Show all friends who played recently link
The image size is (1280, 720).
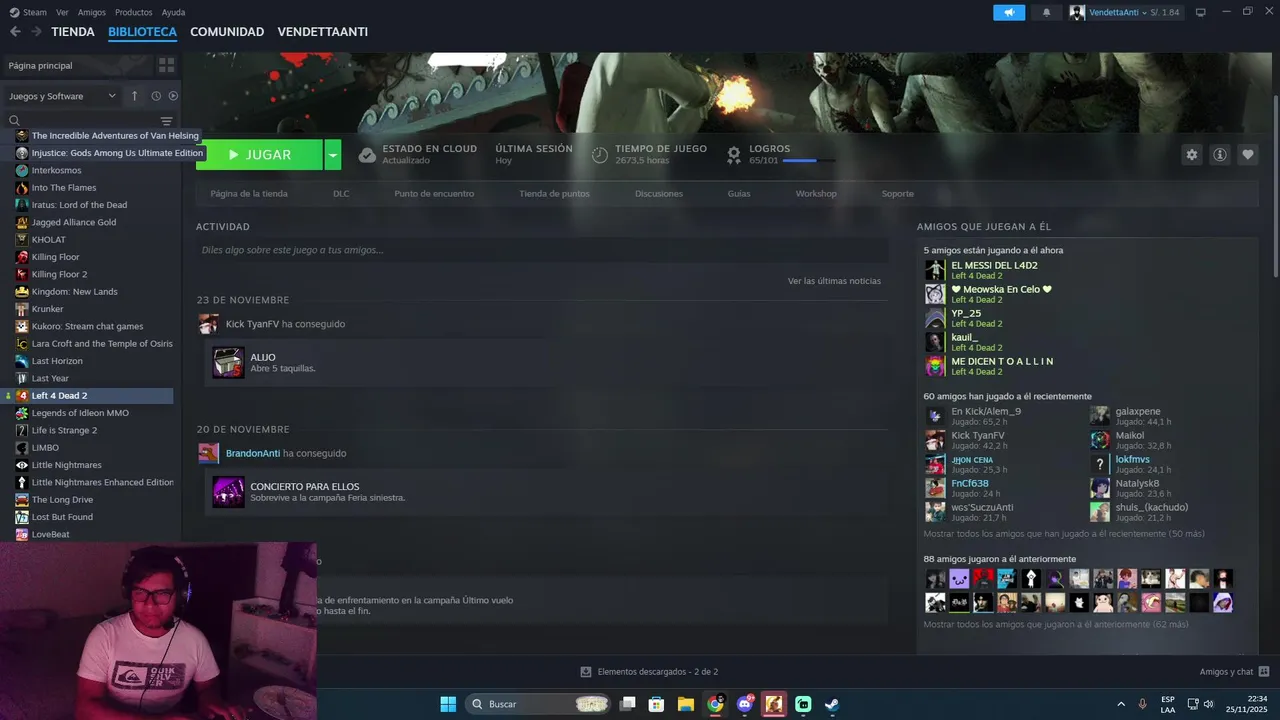1064,534
